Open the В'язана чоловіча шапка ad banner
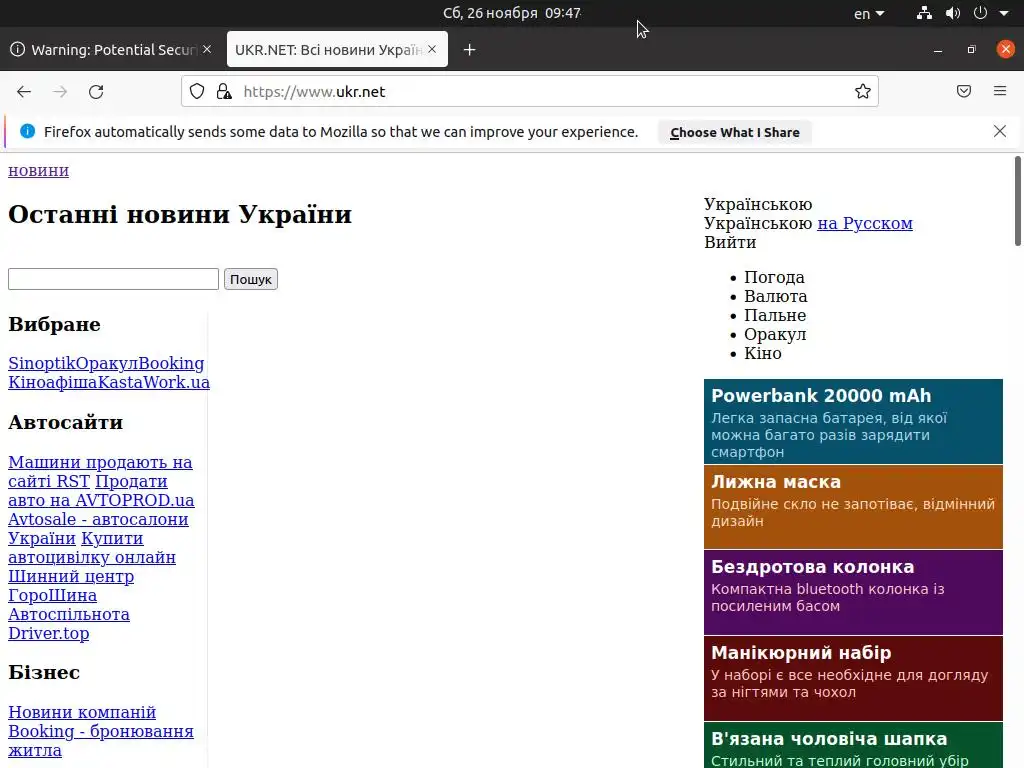This screenshot has height=768, width=1024. click(x=853, y=745)
